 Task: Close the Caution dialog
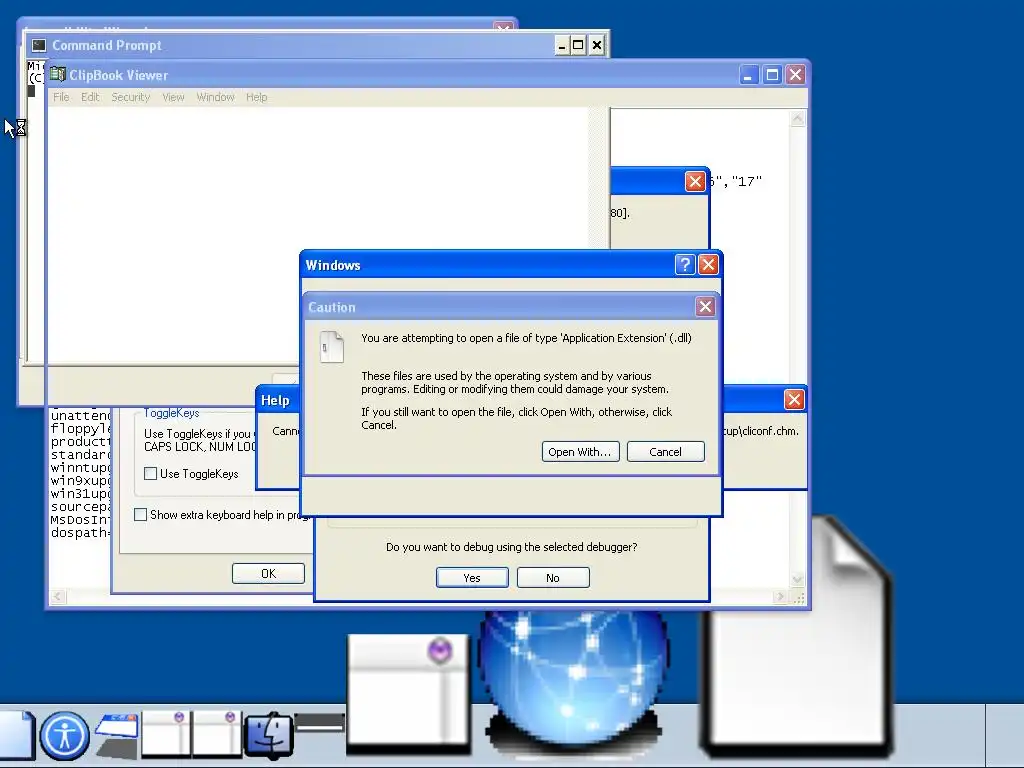[705, 306]
